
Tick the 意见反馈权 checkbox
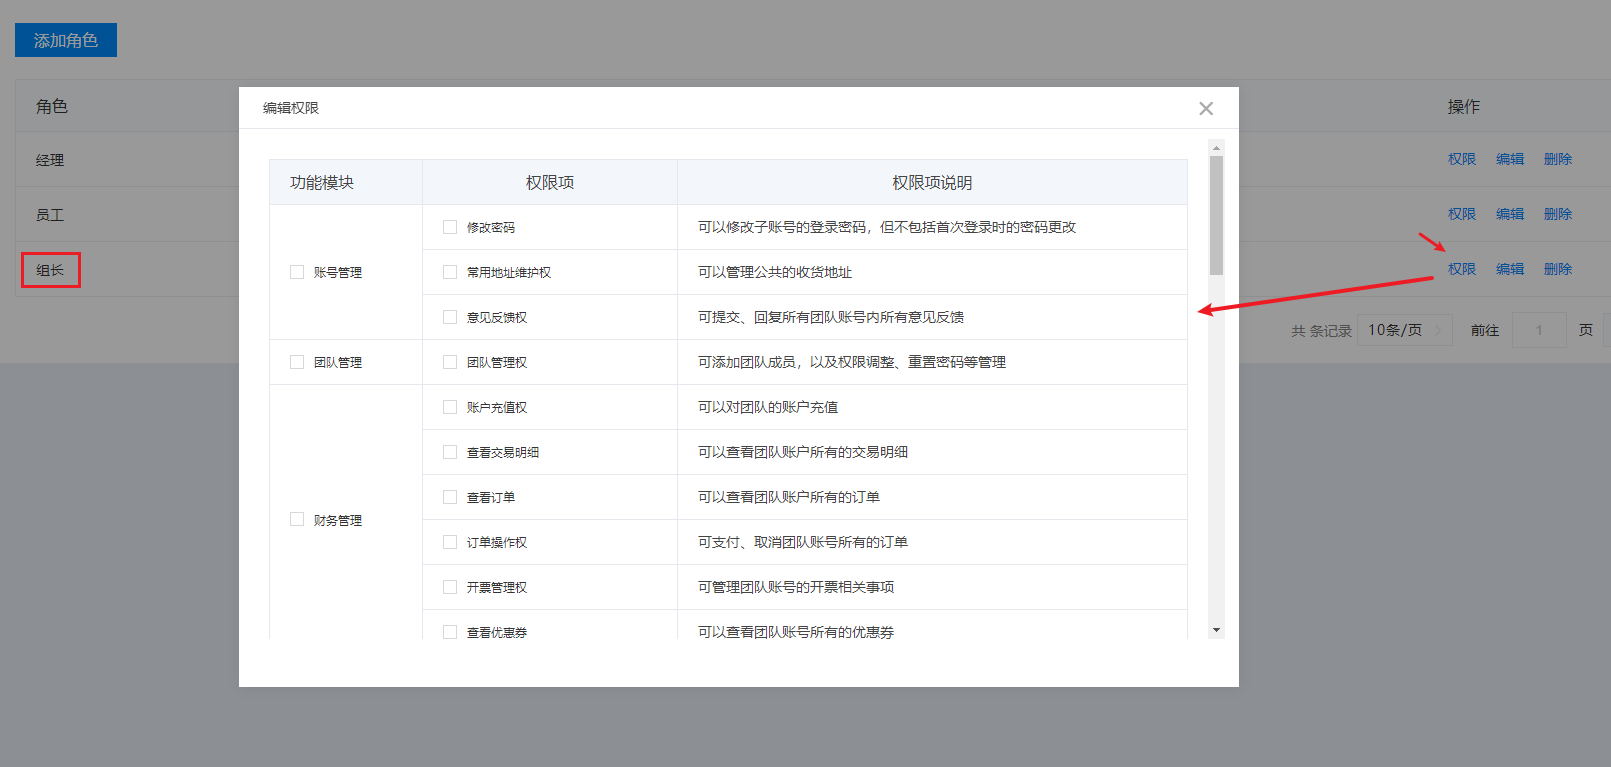[x=450, y=317]
